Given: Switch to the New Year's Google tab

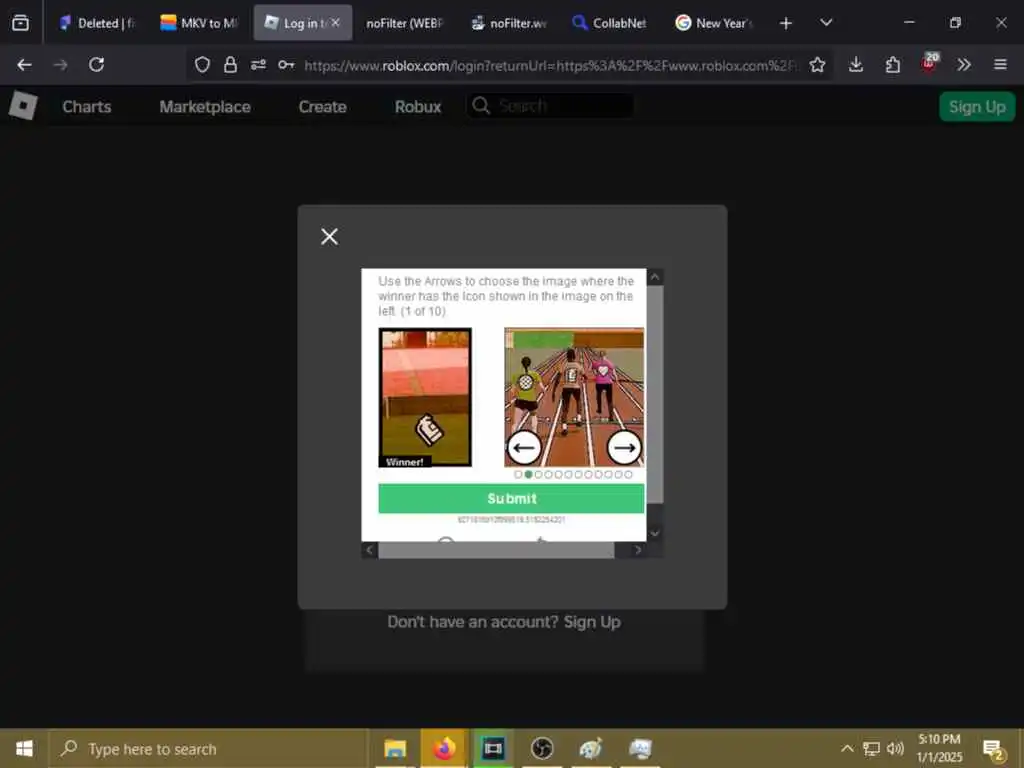Looking at the screenshot, I should point(713,23).
